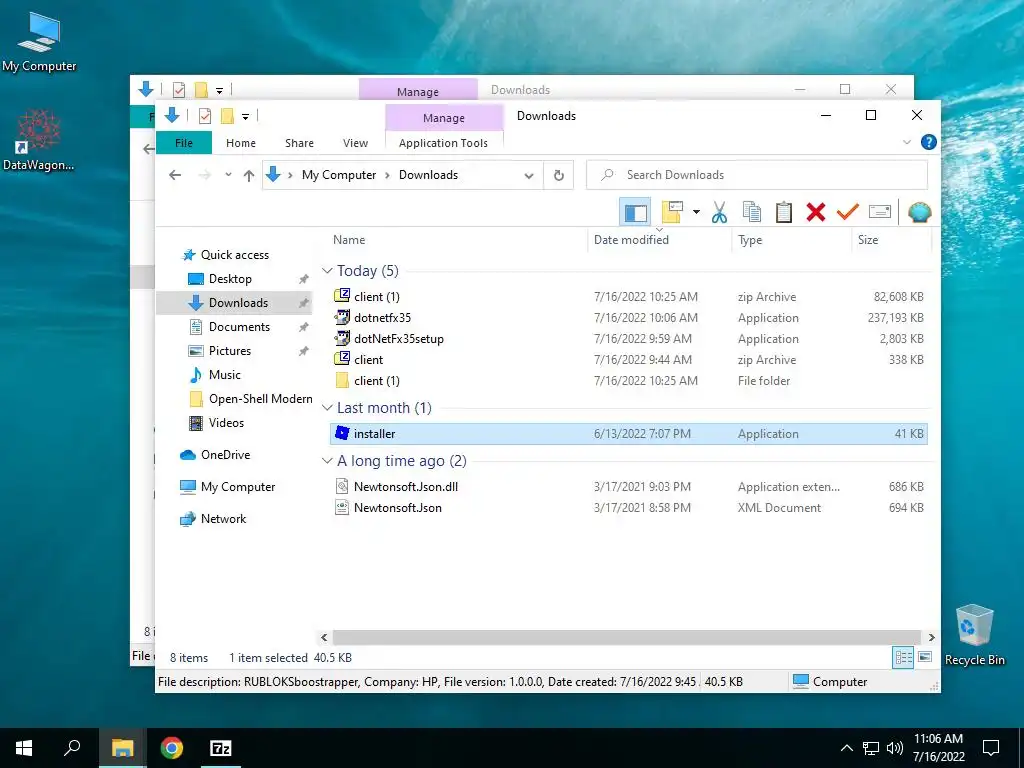This screenshot has height=768, width=1024.
Task: Unpin Downloads using its pin icon
Action: point(304,303)
